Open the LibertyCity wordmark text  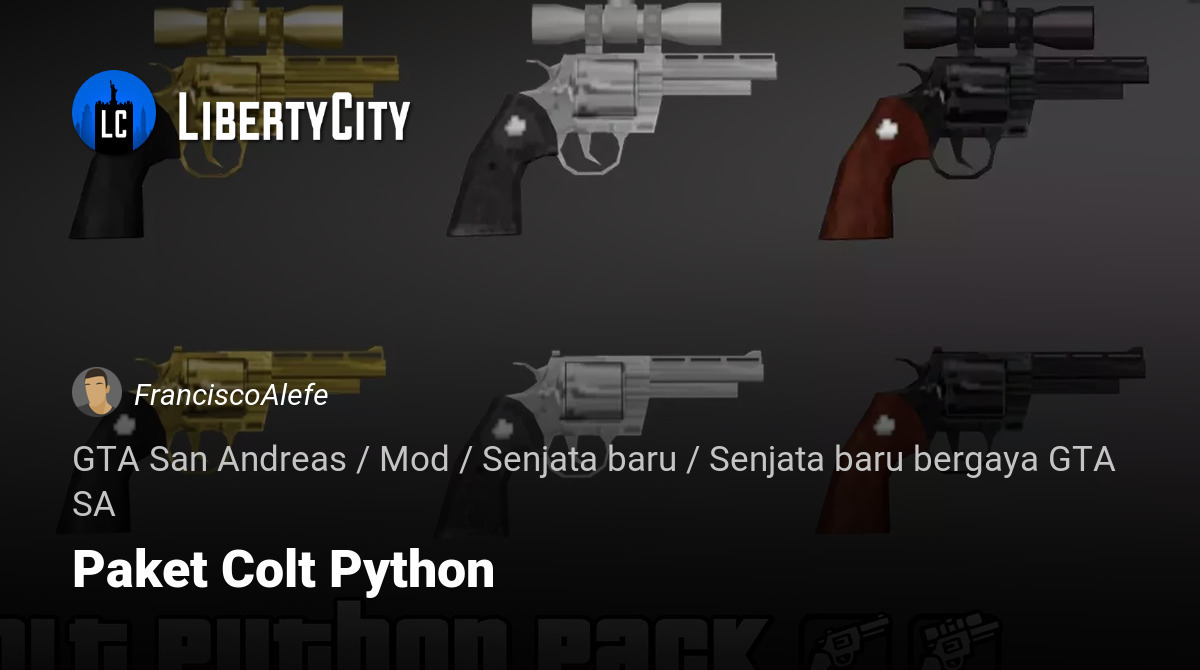[294, 118]
